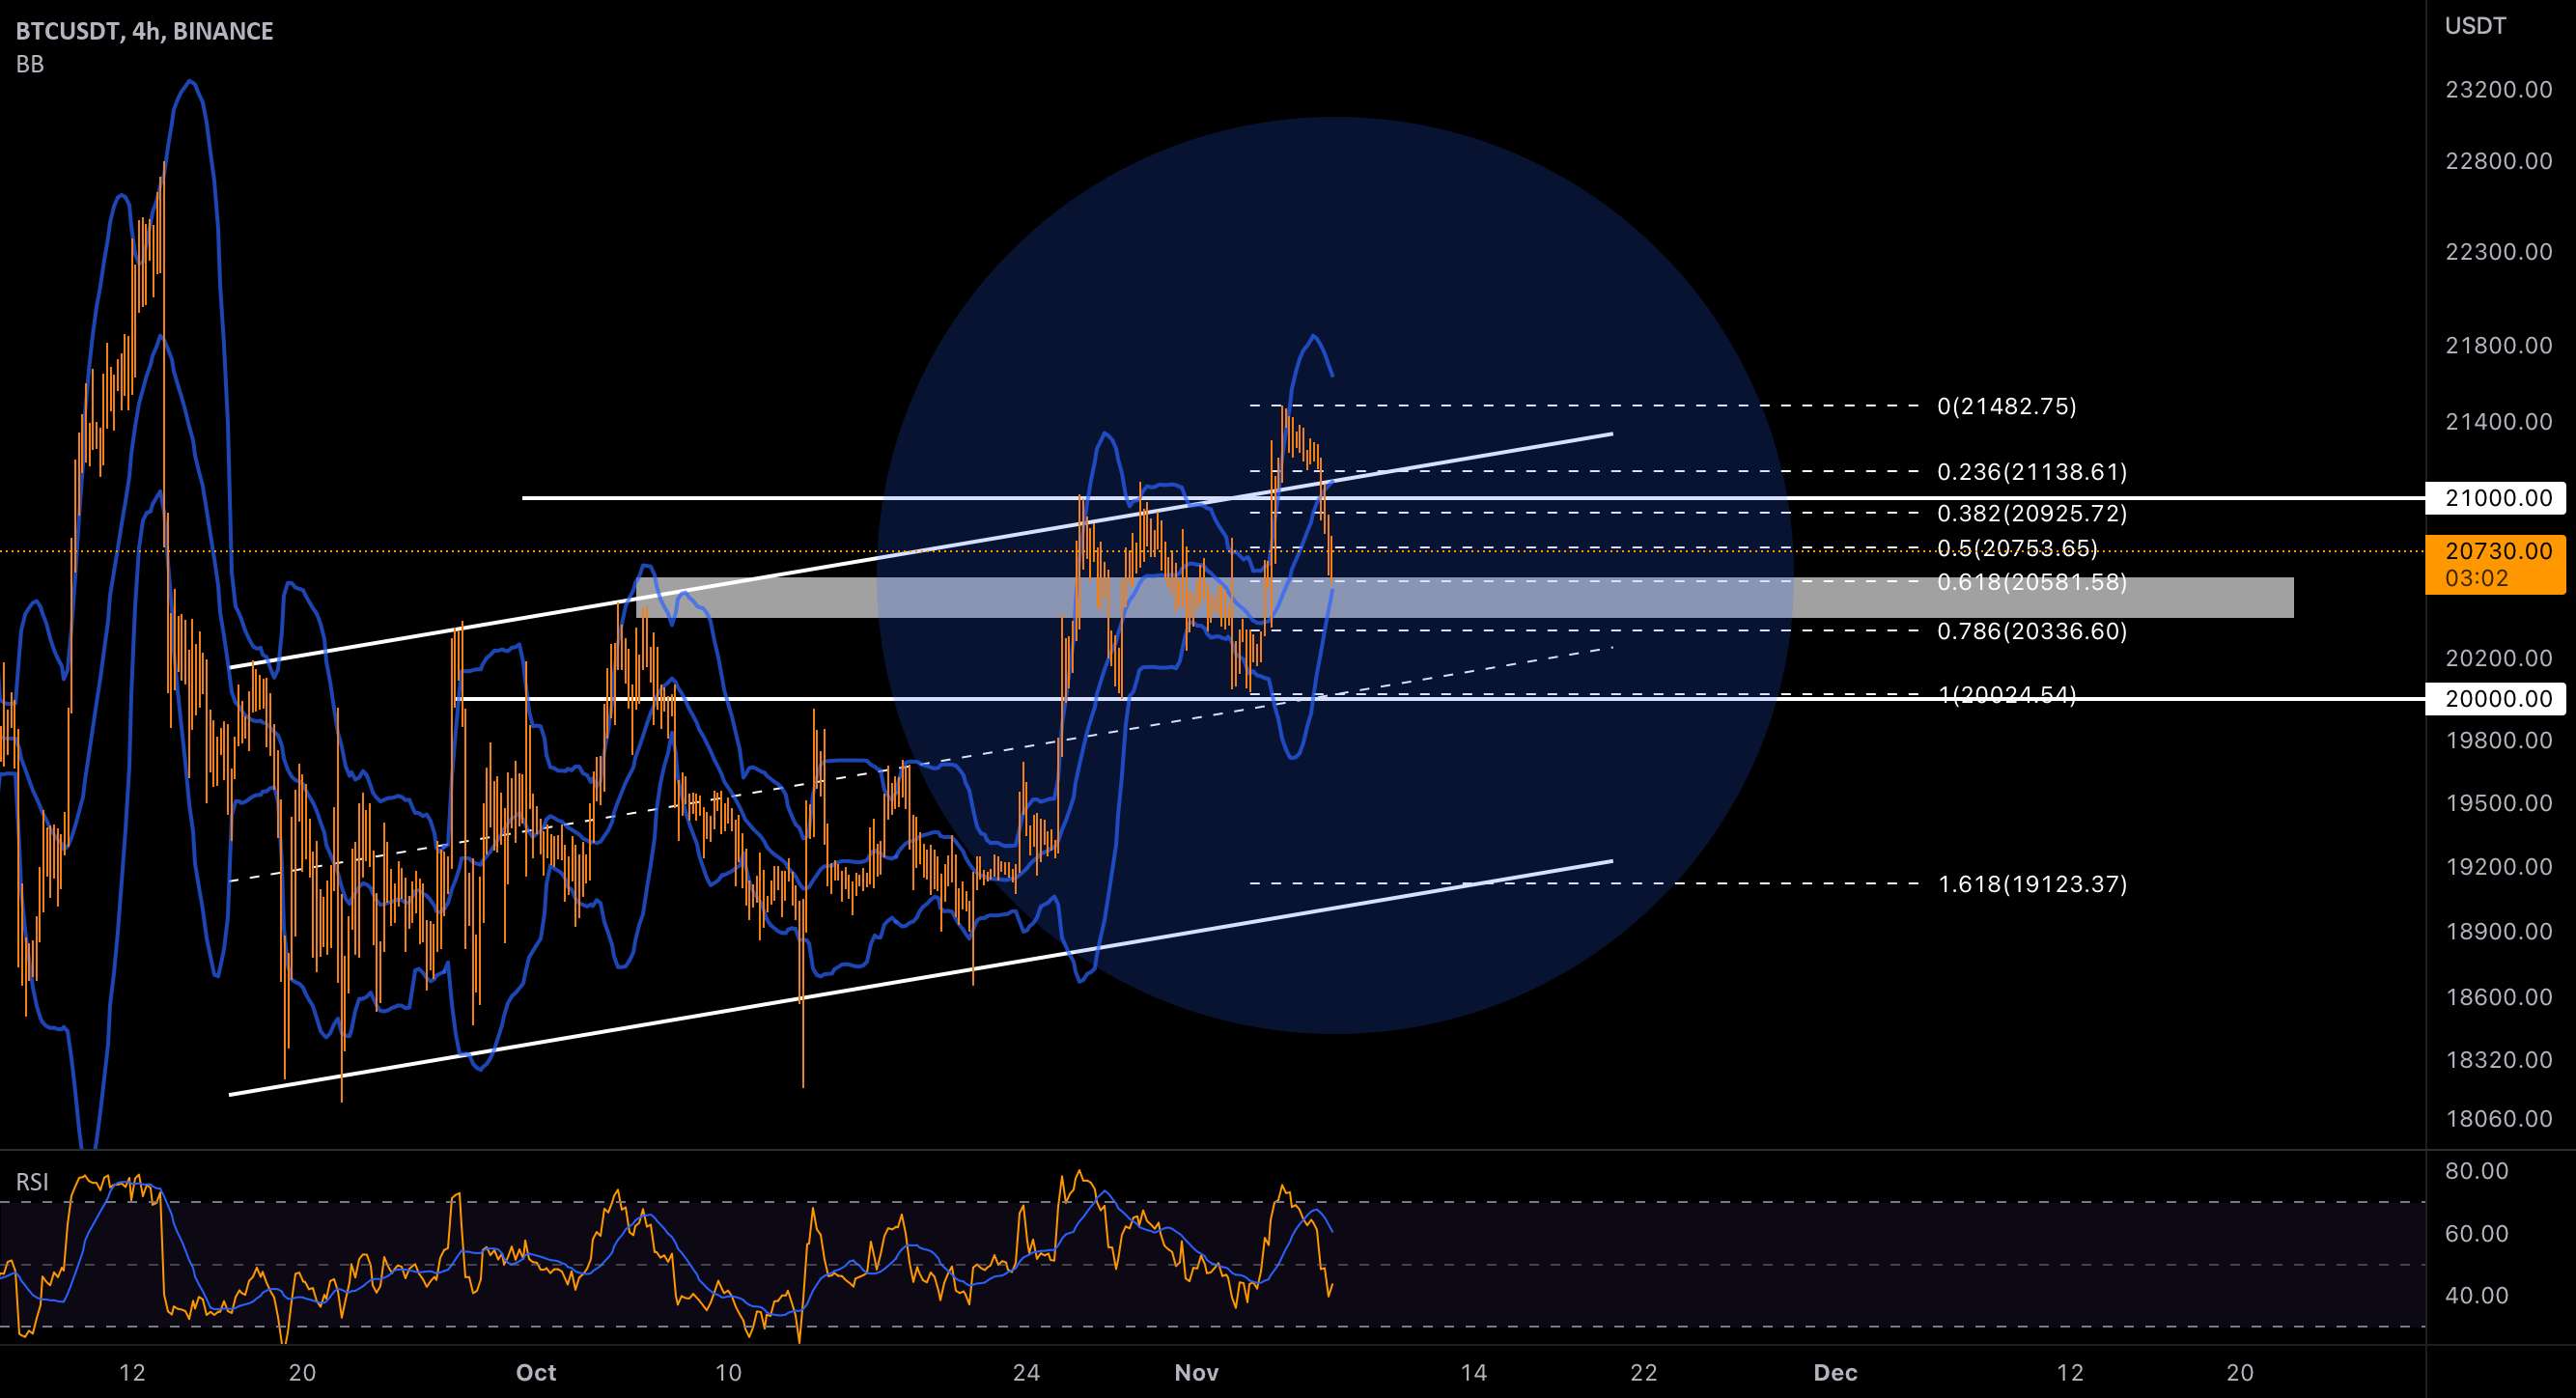Click the 21800.00 price axis label
Viewport: 2576px width, 1398px height.
pos(2499,346)
